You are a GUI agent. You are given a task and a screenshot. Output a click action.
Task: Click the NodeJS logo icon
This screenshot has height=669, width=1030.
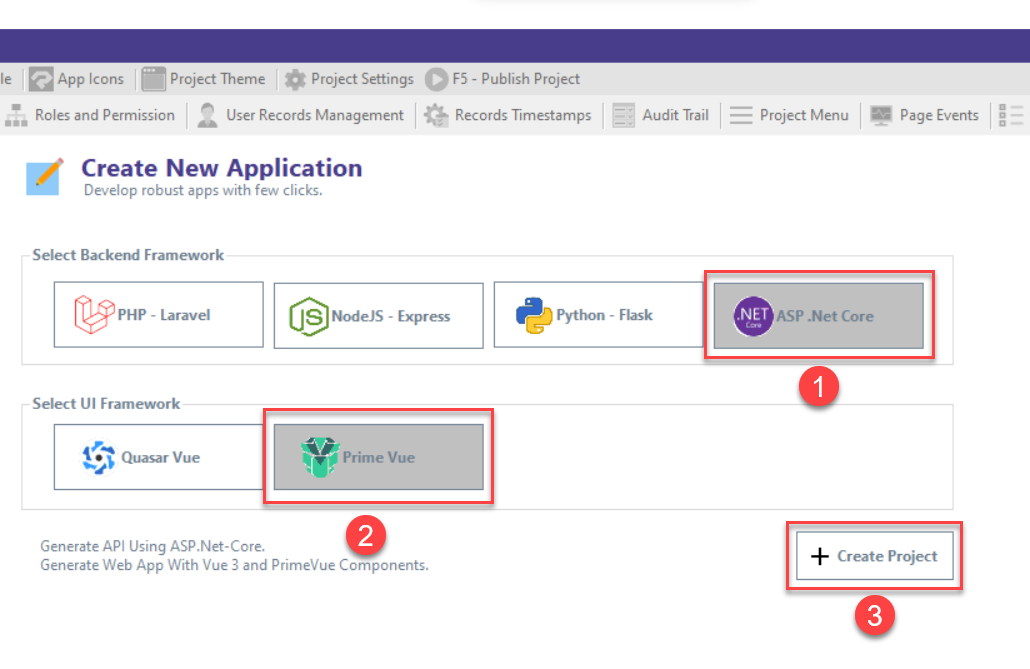click(x=308, y=316)
